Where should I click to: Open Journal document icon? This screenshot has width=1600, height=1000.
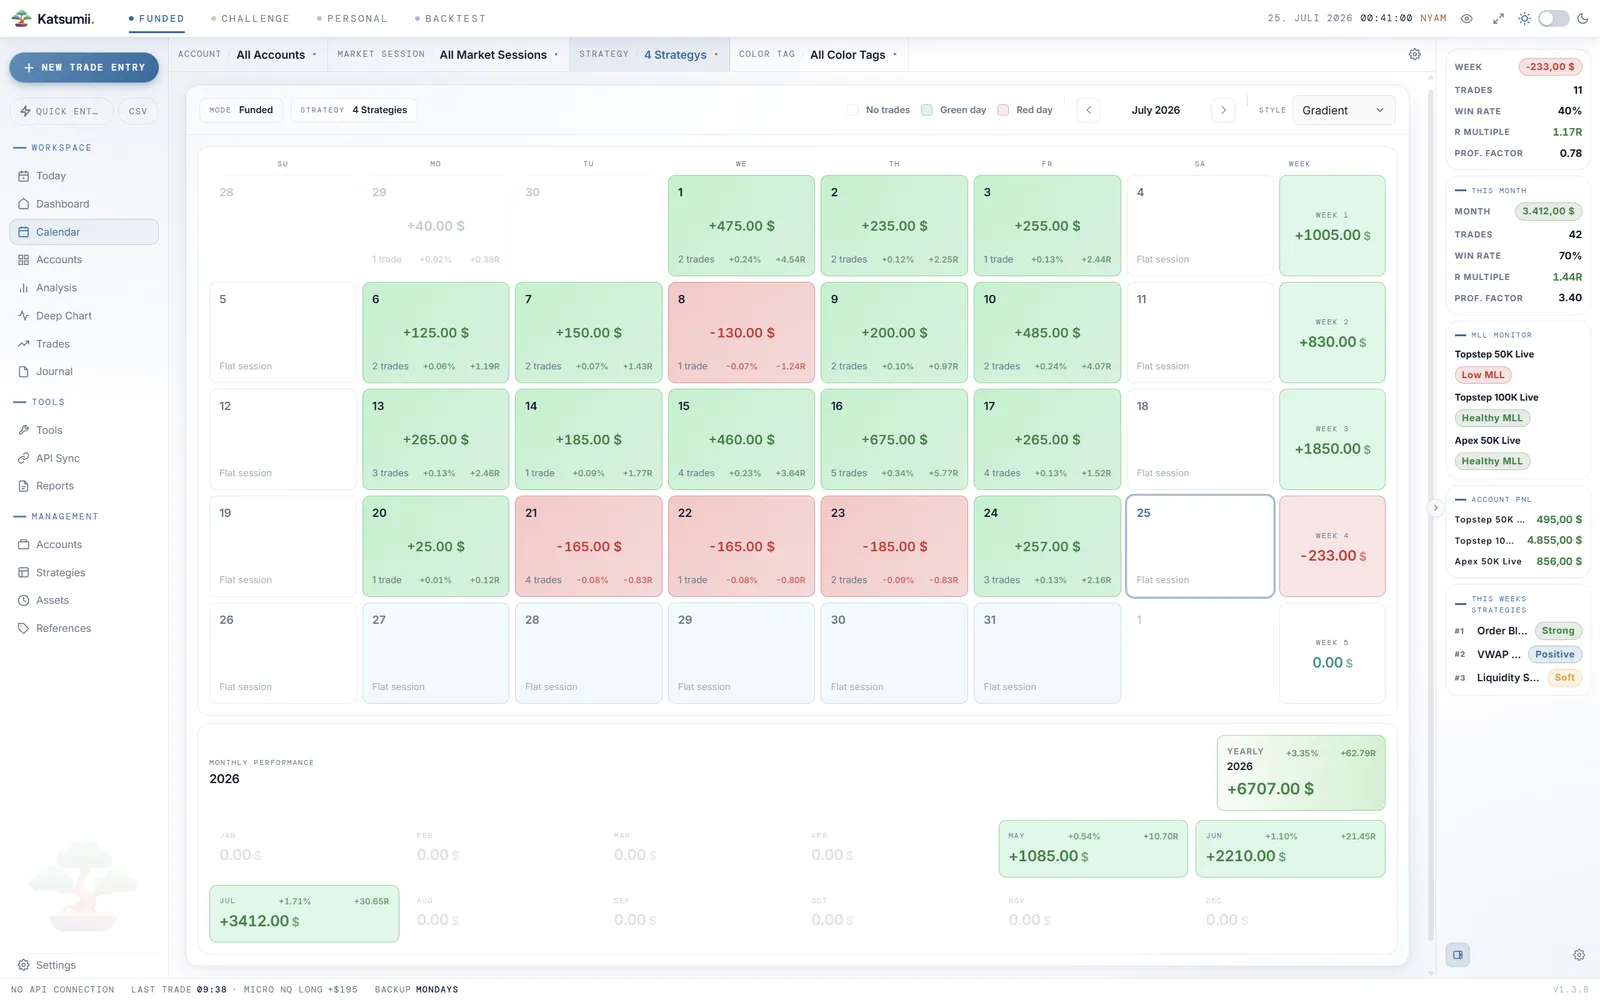[x=23, y=372]
